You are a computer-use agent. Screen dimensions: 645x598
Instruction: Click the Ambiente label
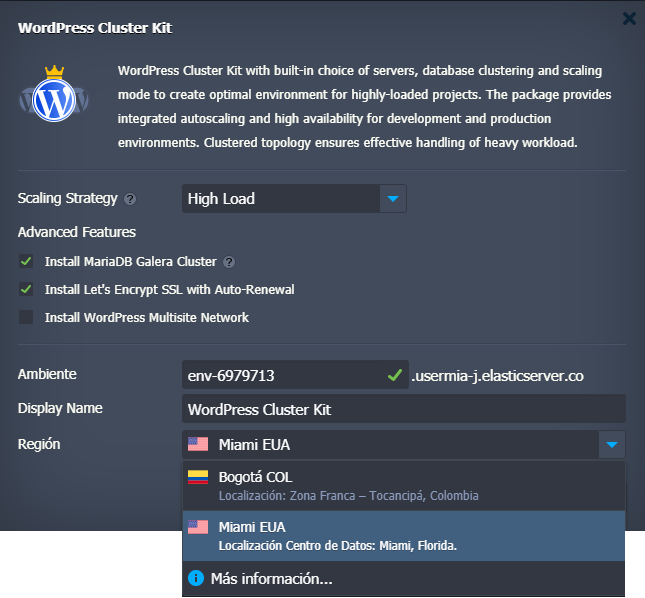tap(47, 374)
